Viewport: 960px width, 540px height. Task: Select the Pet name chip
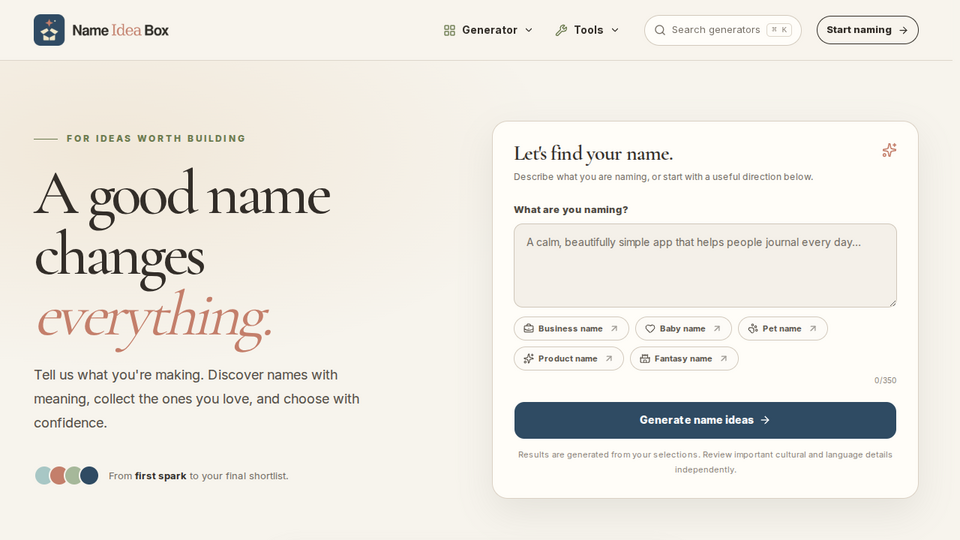pyautogui.click(x=782, y=329)
